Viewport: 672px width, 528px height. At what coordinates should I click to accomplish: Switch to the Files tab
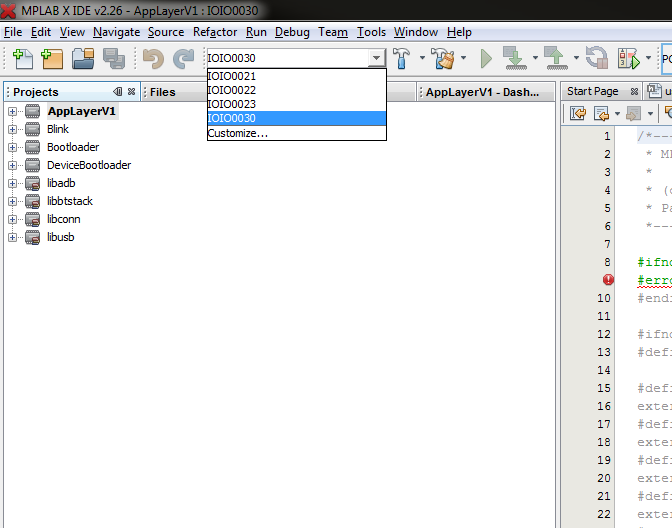tap(163, 92)
